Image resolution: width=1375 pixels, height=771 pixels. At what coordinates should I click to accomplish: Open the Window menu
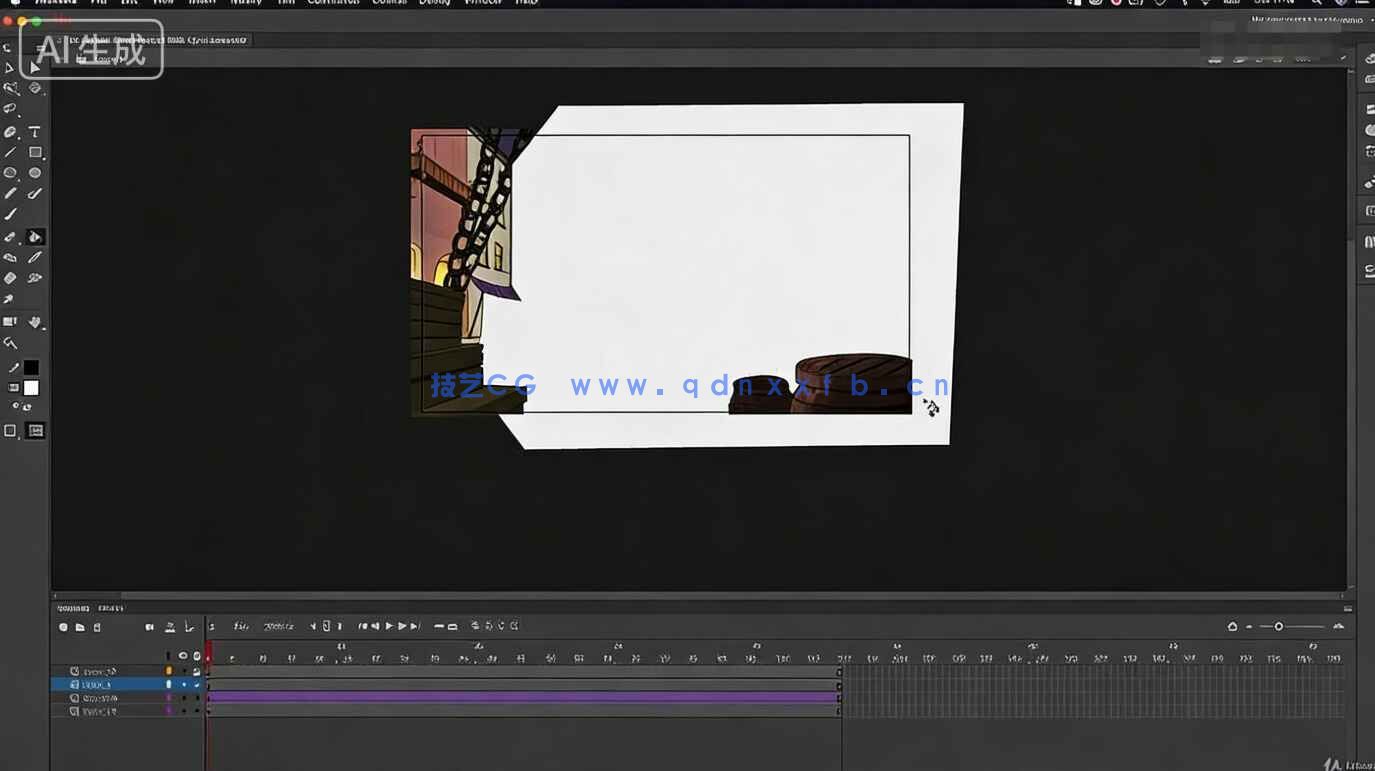[483, 3]
